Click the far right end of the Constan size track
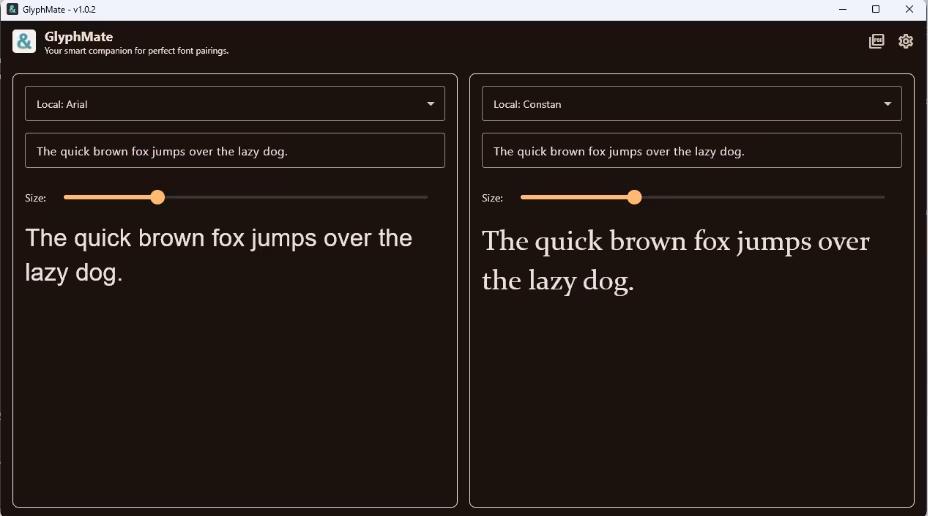Image resolution: width=928 pixels, height=516 pixels. coord(882,197)
